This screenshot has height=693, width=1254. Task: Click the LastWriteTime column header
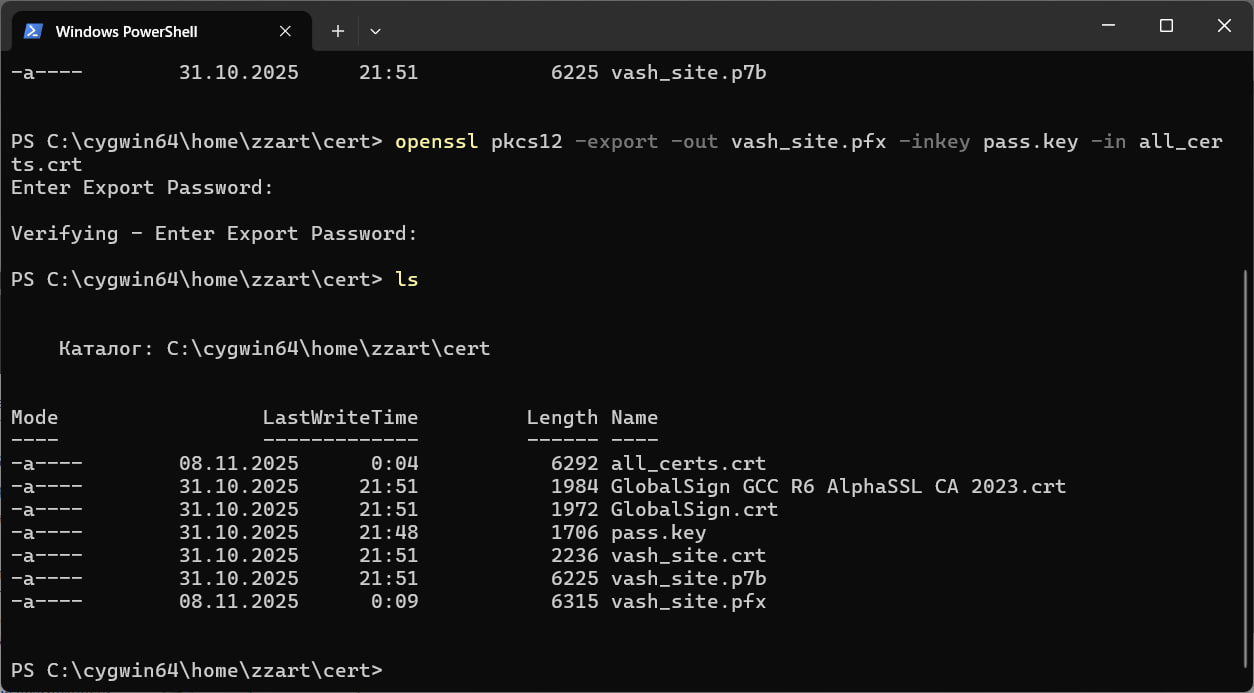(x=340, y=418)
